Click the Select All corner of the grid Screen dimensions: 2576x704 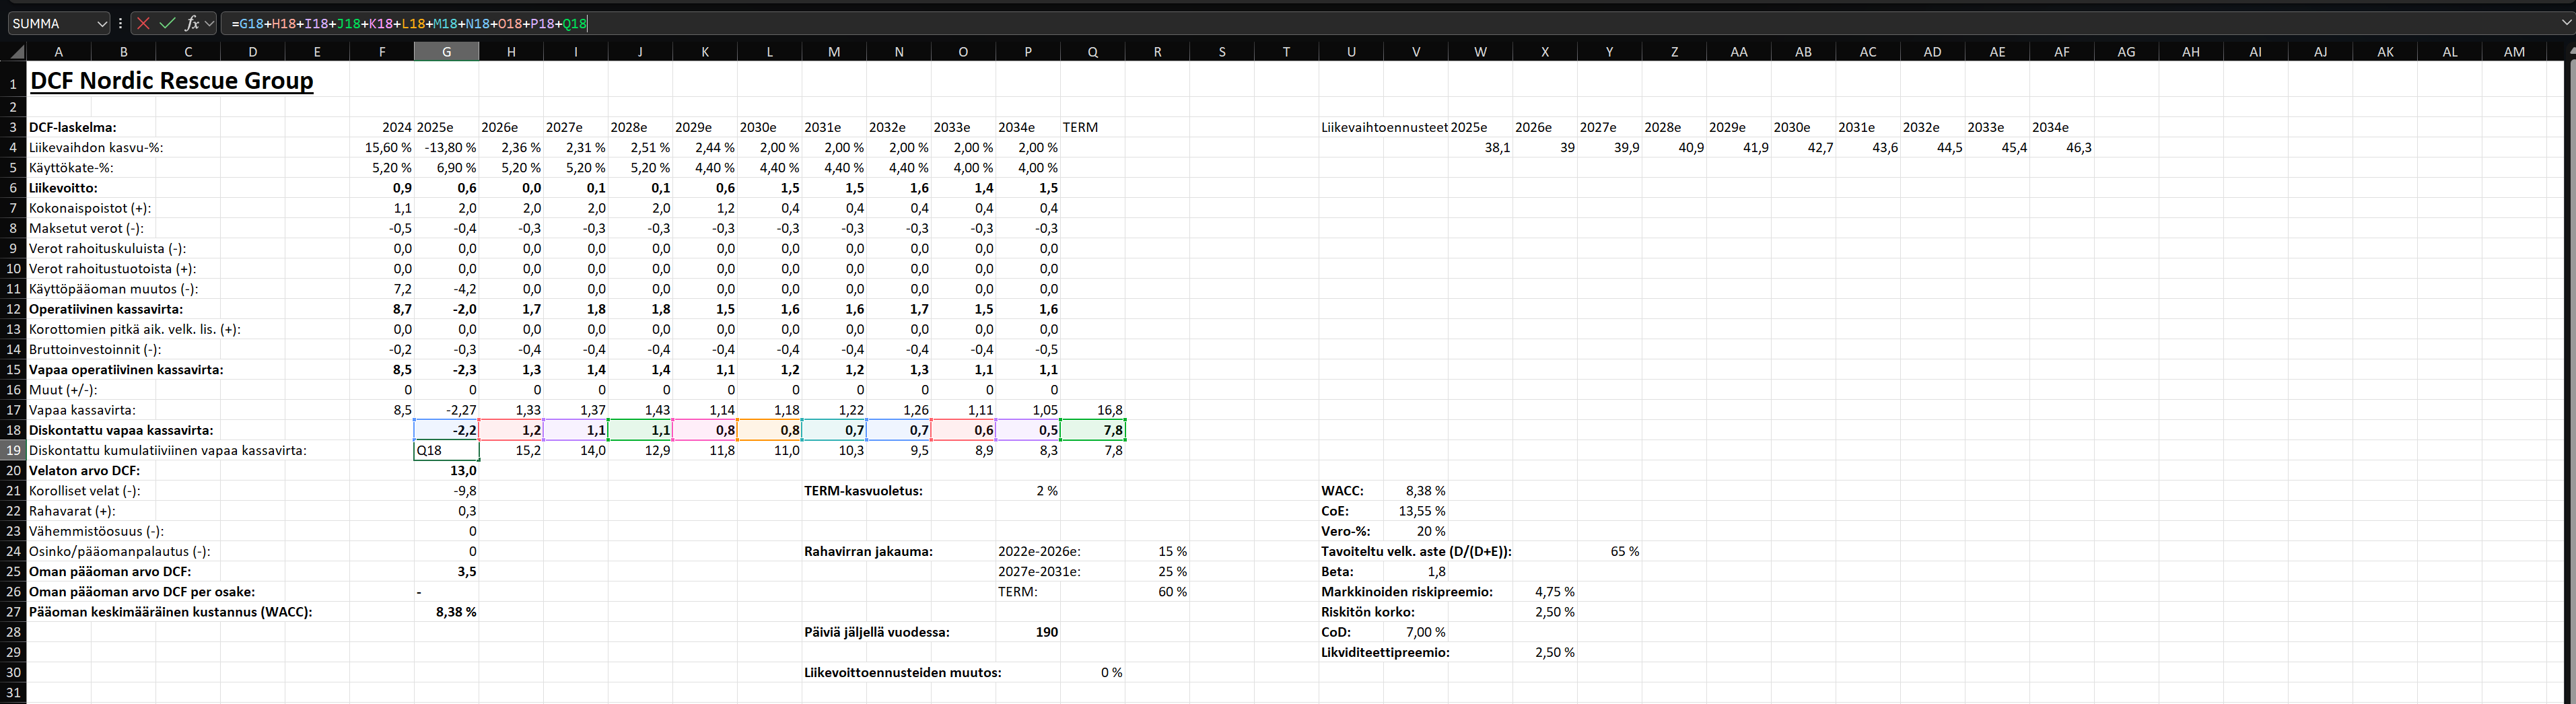(17, 52)
